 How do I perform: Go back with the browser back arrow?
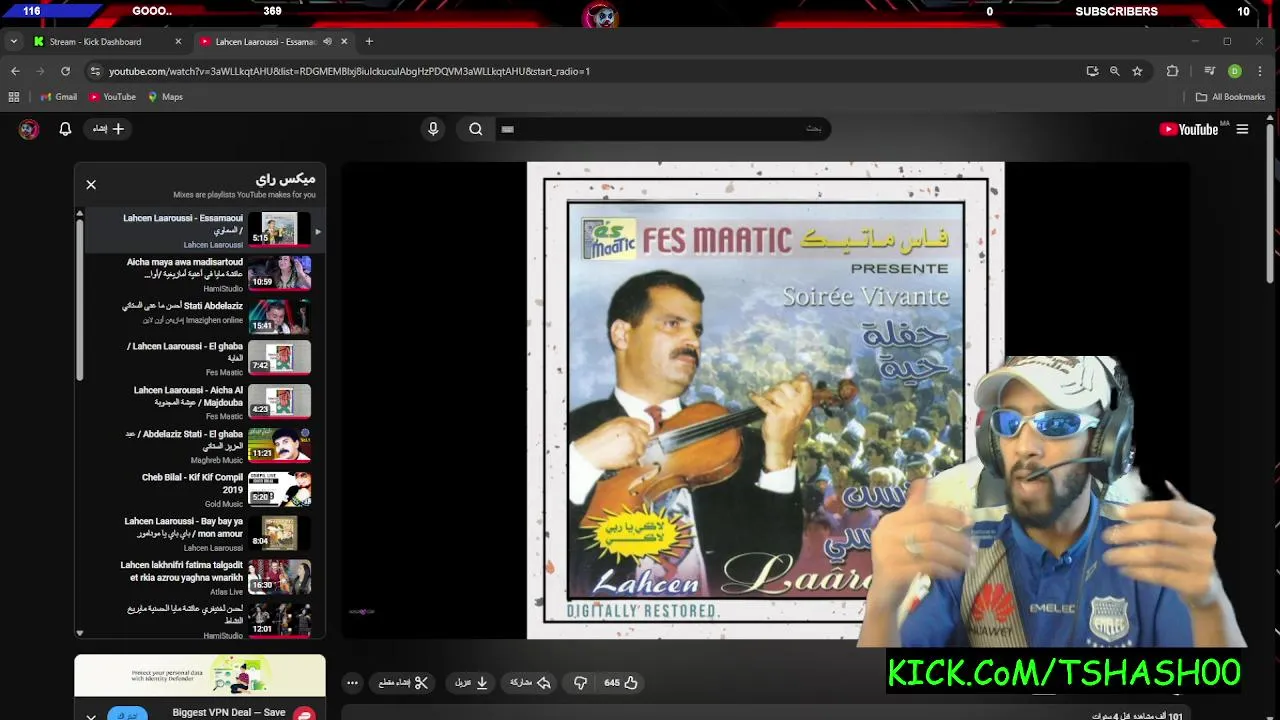pyautogui.click(x=15, y=71)
